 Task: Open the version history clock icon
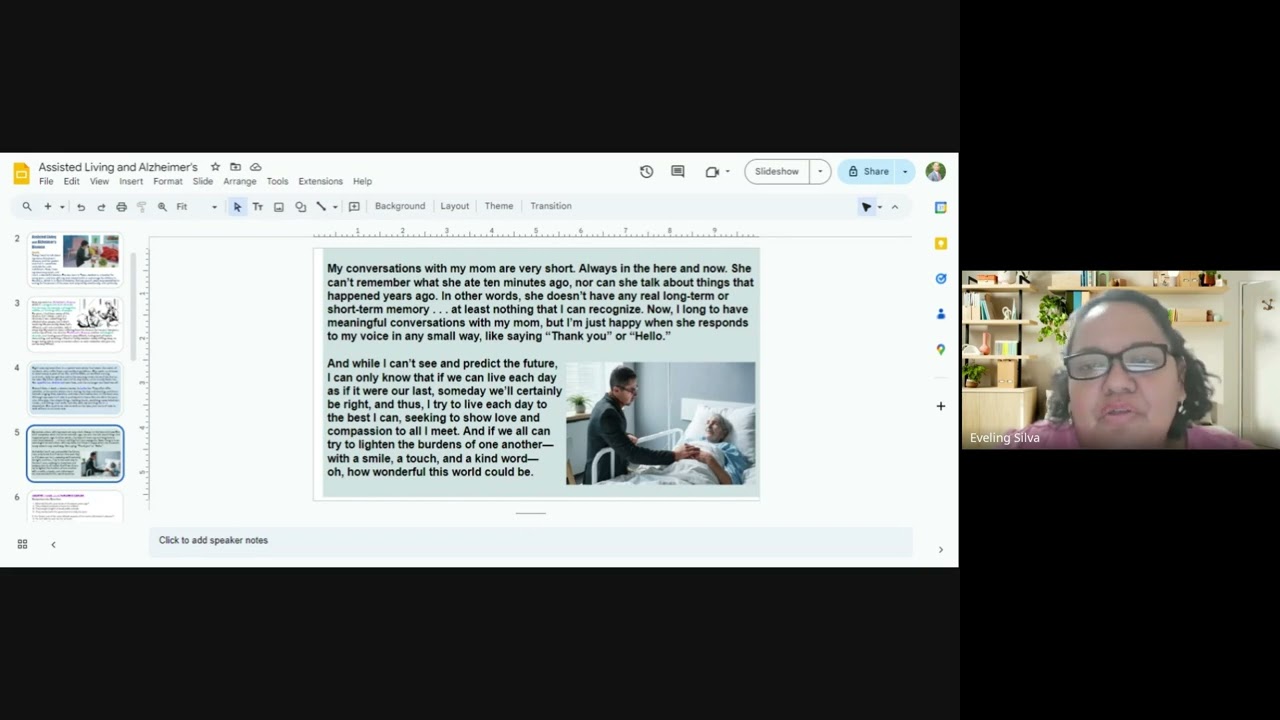pyautogui.click(x=646, y=172)
